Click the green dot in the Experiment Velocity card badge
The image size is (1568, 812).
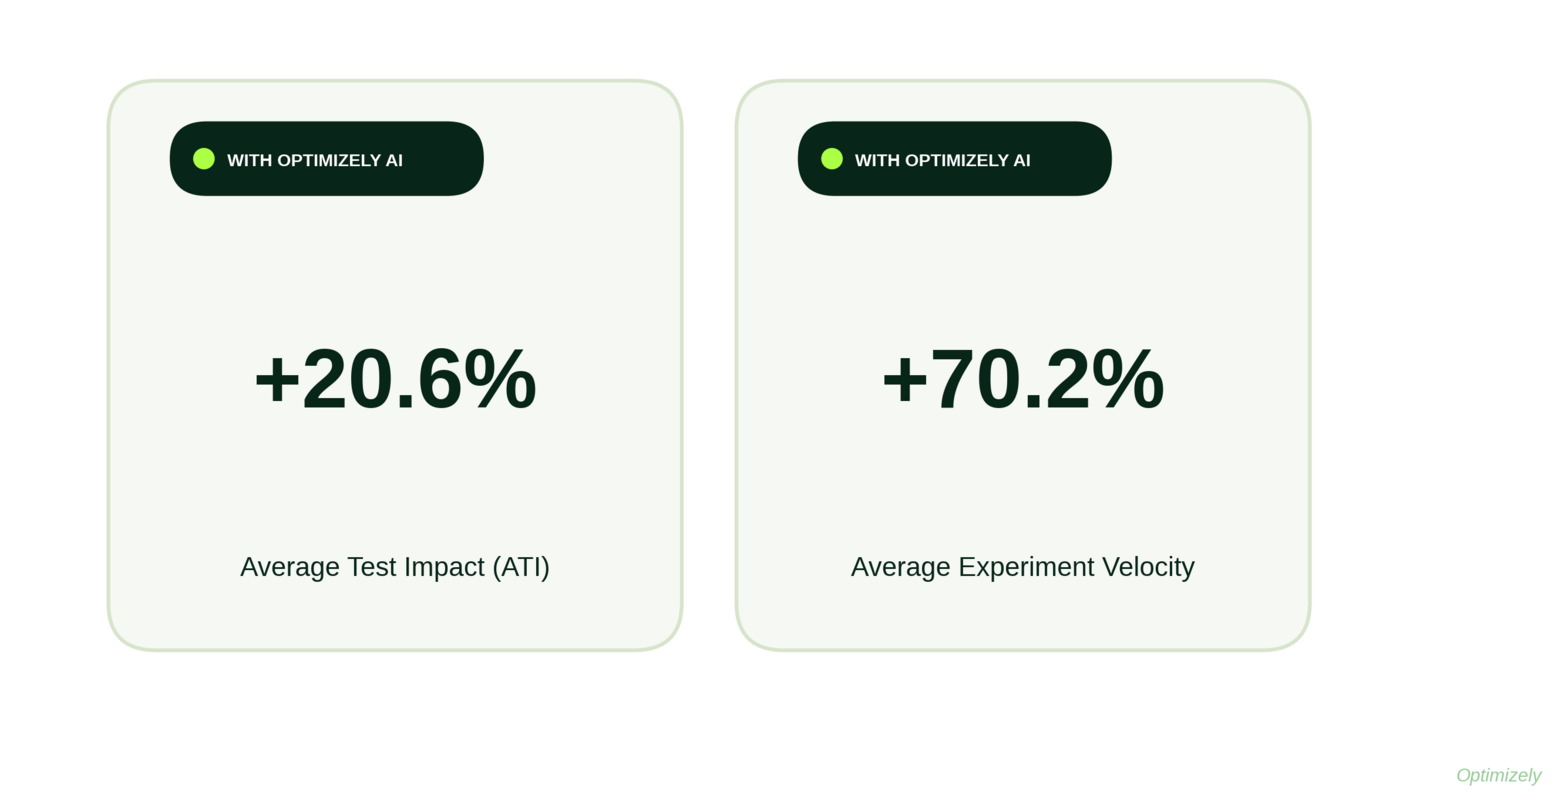(832, 159)
